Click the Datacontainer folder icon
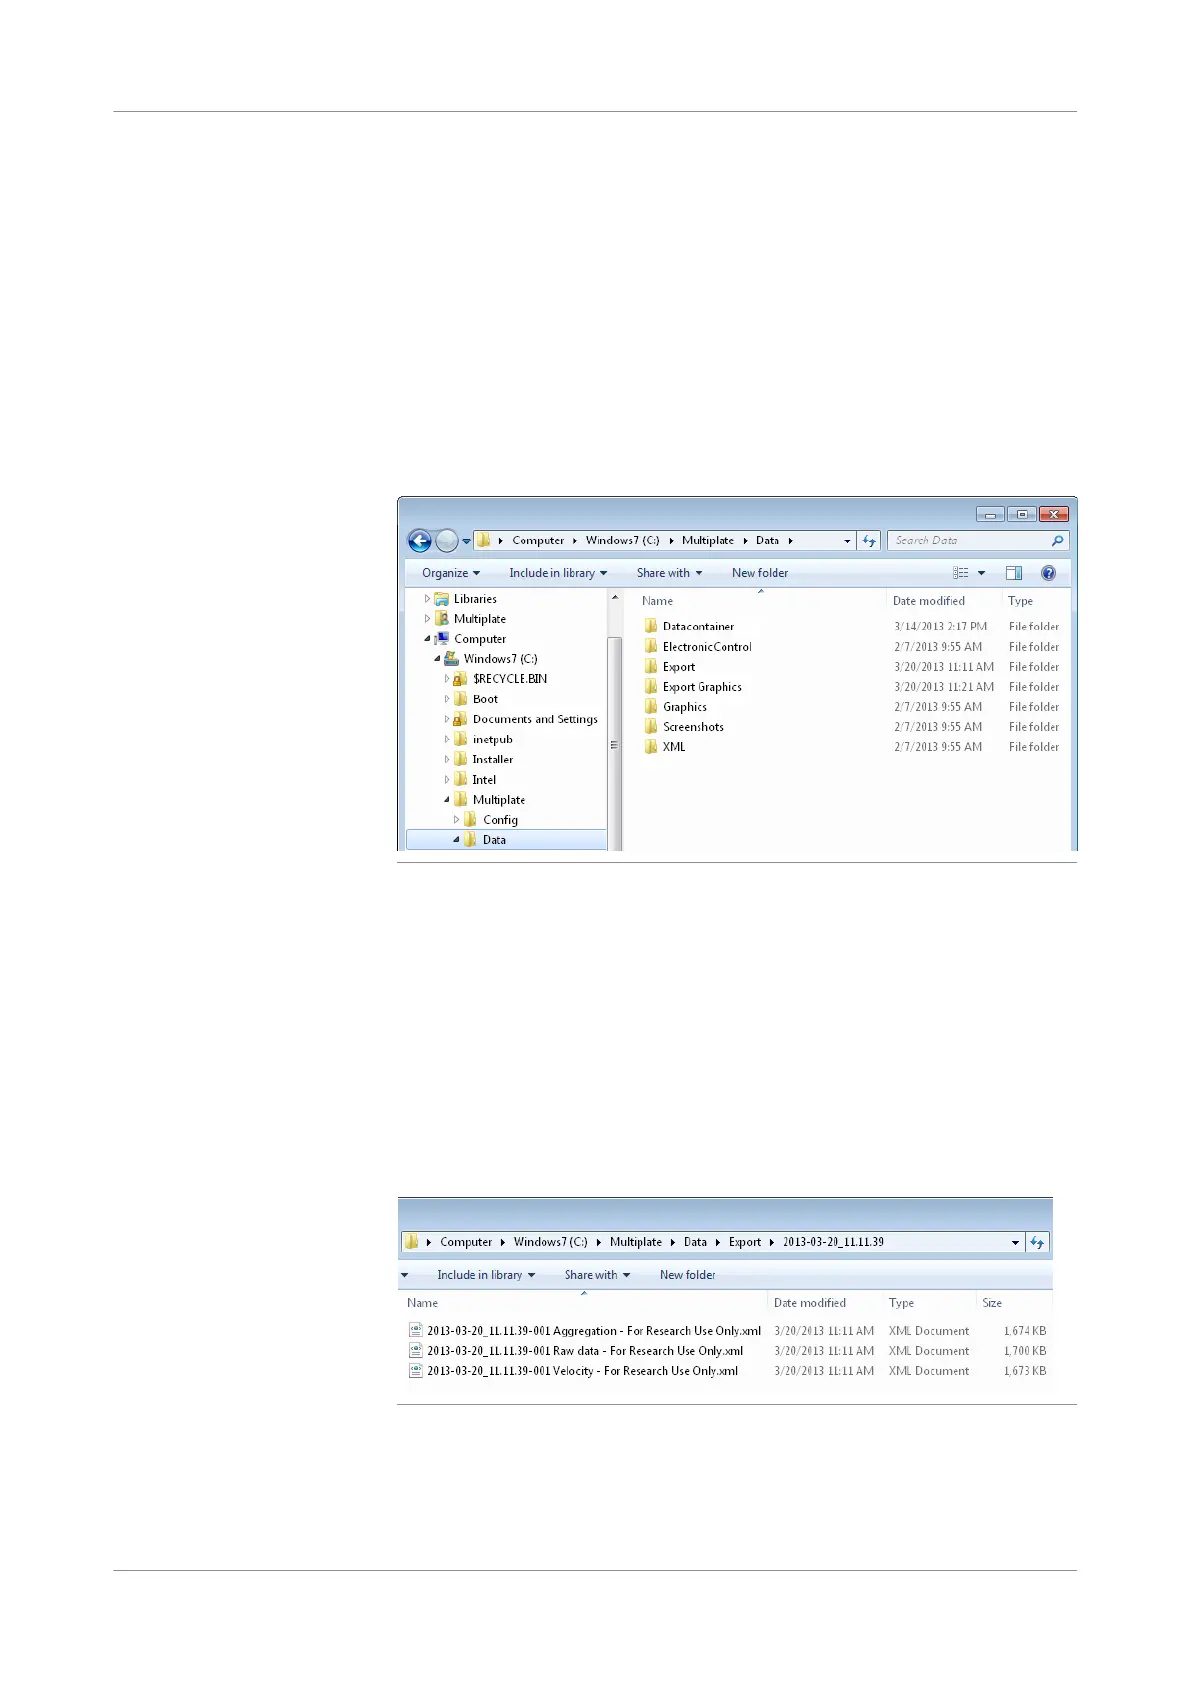Screen dimensions: 1190x1684 (651, 626)
